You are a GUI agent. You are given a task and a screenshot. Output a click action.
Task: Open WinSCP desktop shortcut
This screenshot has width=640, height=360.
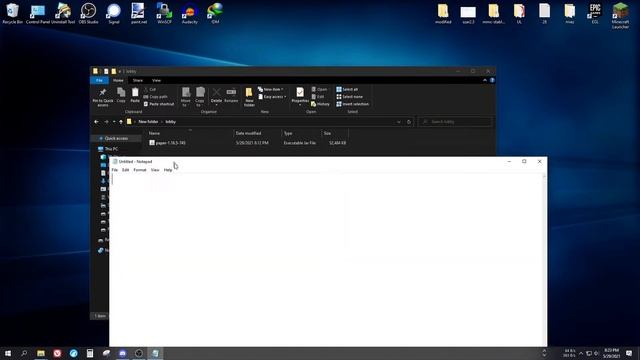164,13
